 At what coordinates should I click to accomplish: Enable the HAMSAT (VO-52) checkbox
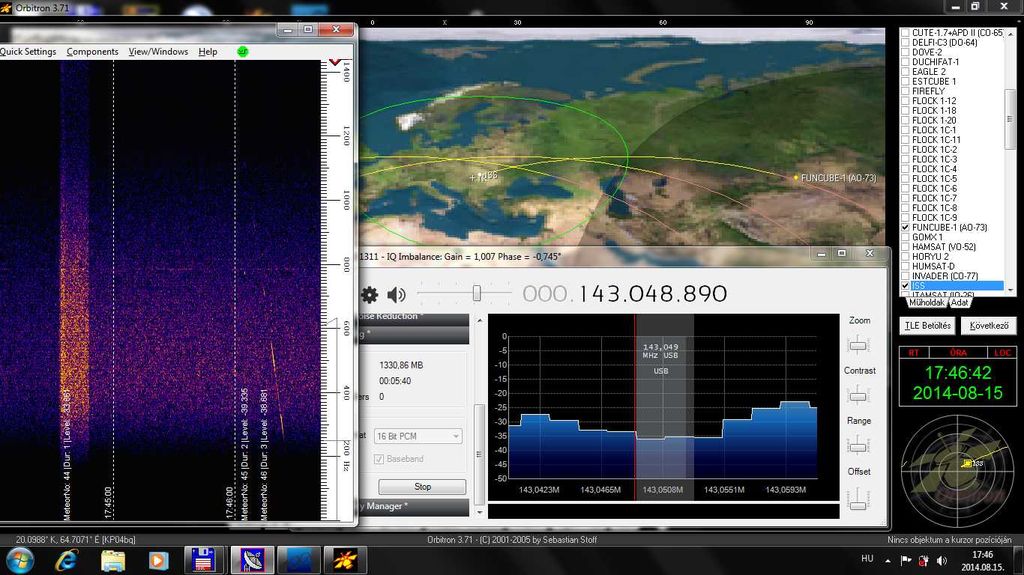pos(906,247)
